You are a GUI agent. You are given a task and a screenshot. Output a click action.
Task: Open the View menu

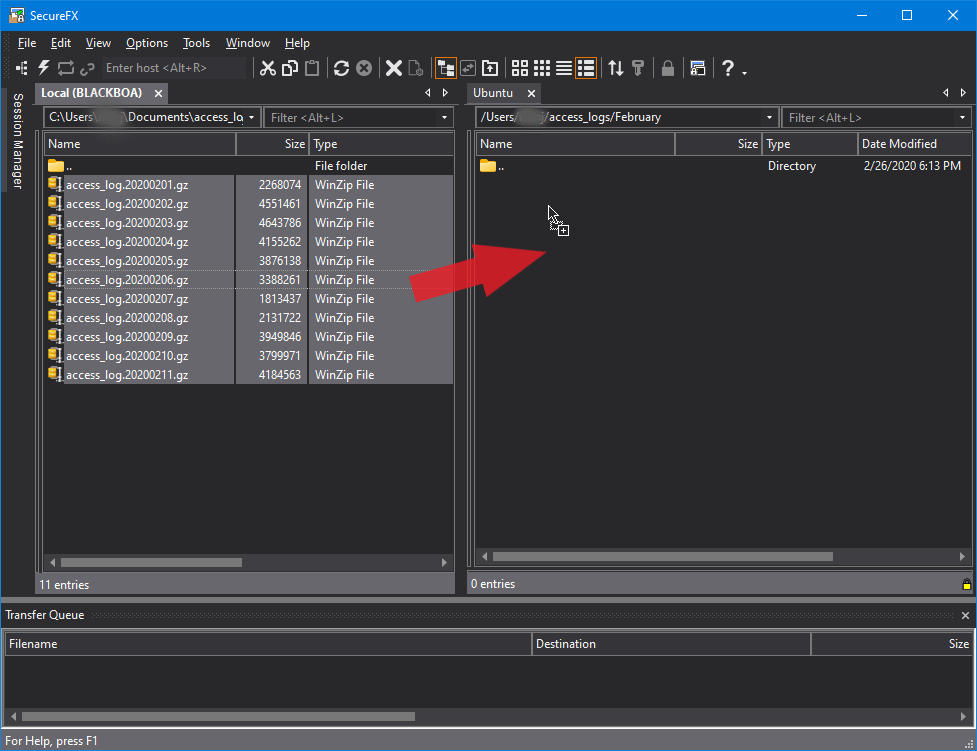98,43
